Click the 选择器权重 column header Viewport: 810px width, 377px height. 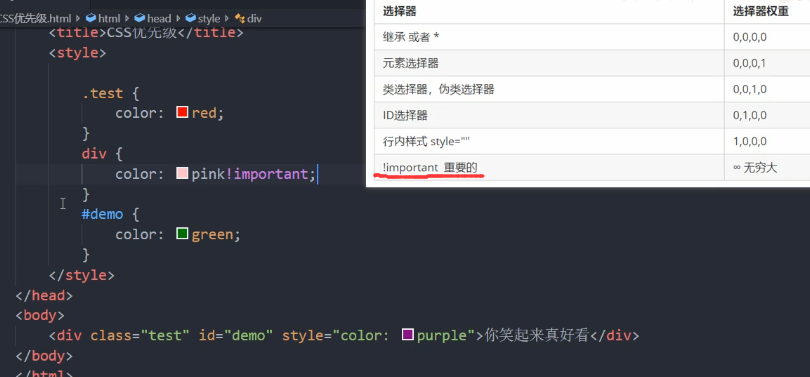[x=760, y=11]
